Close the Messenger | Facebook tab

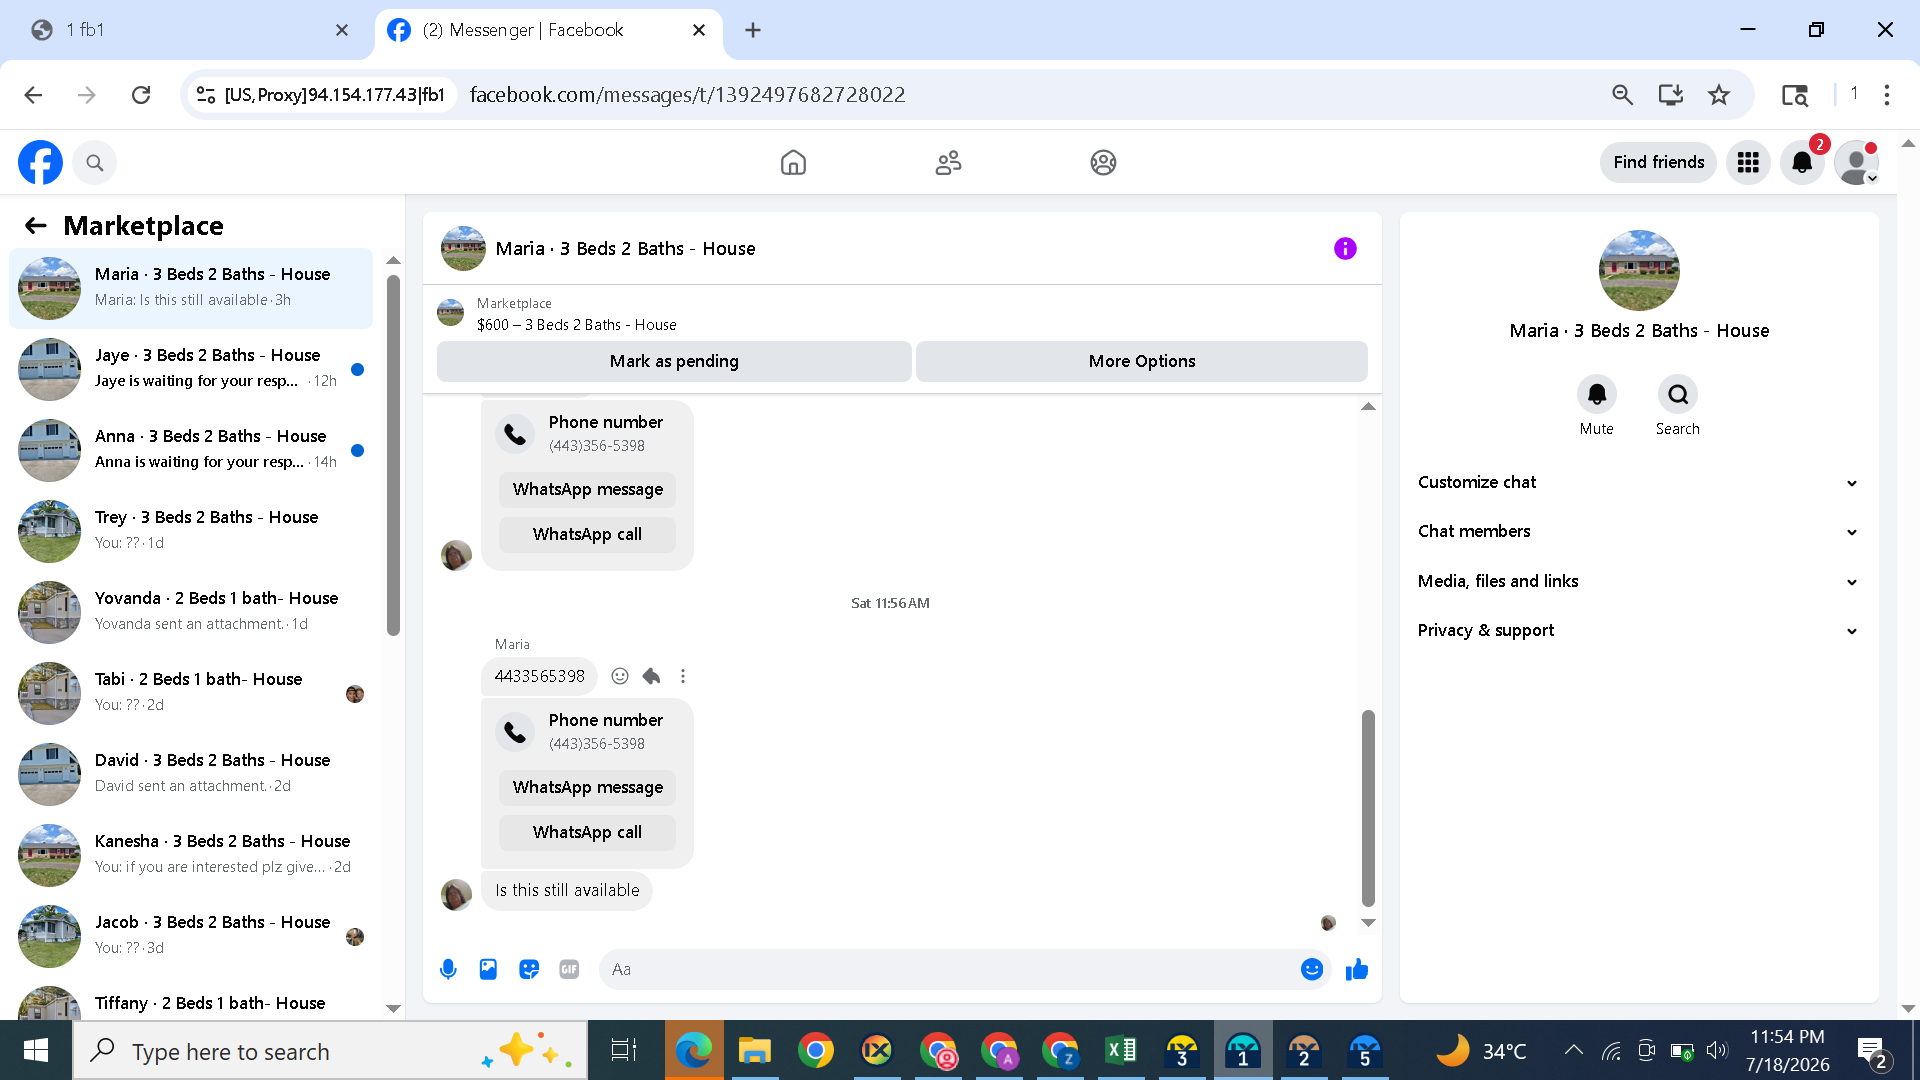coord(699,30)
